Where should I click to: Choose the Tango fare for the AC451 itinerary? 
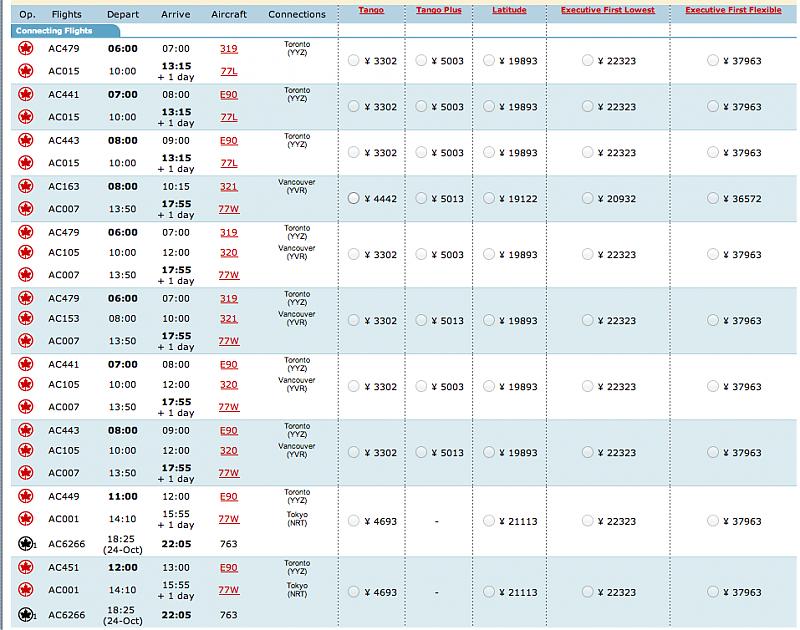pos(354,592)
